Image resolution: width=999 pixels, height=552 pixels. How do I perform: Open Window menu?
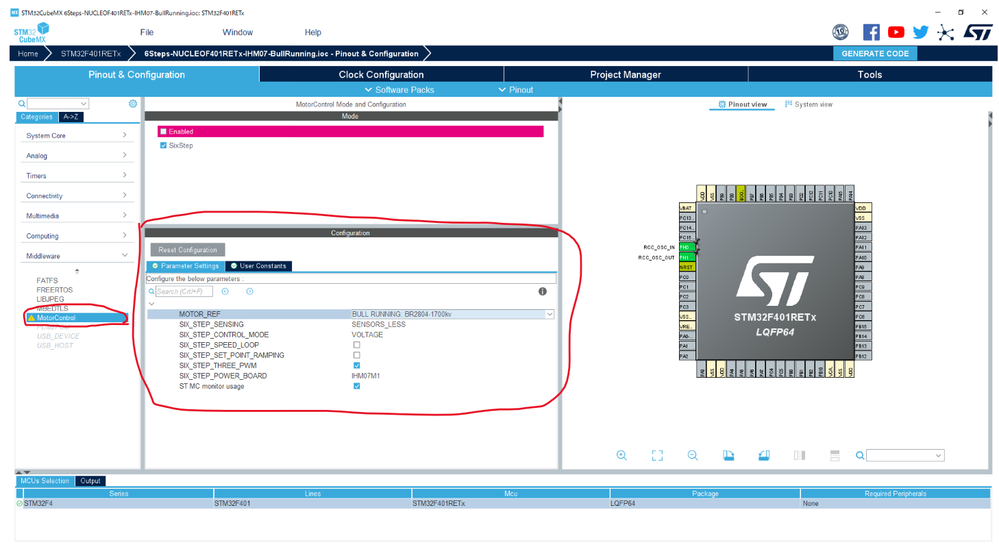(238, 32)
